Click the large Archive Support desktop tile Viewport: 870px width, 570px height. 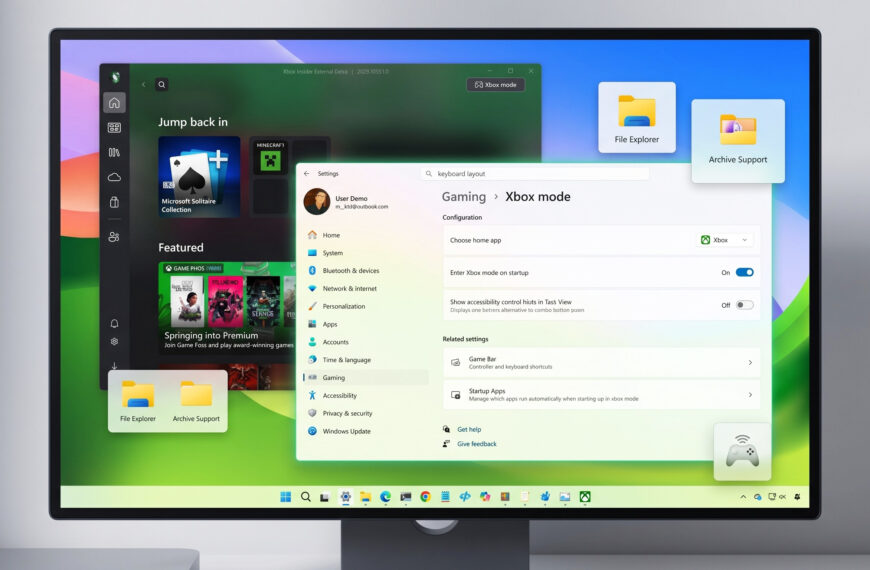(x=738, y=141)
